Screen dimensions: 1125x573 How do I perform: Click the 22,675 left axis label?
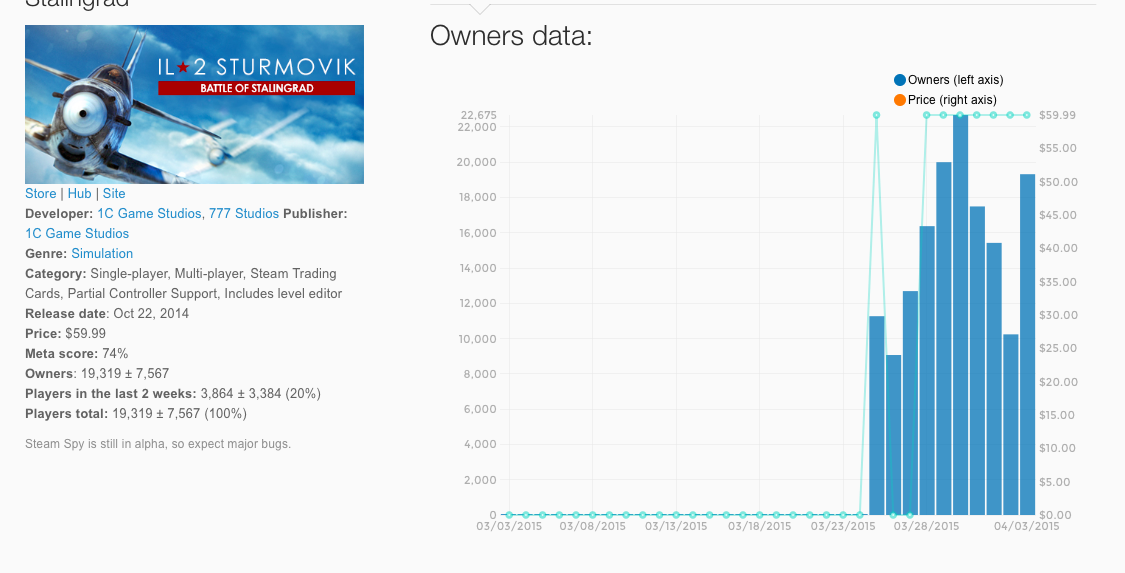(479, 115)
